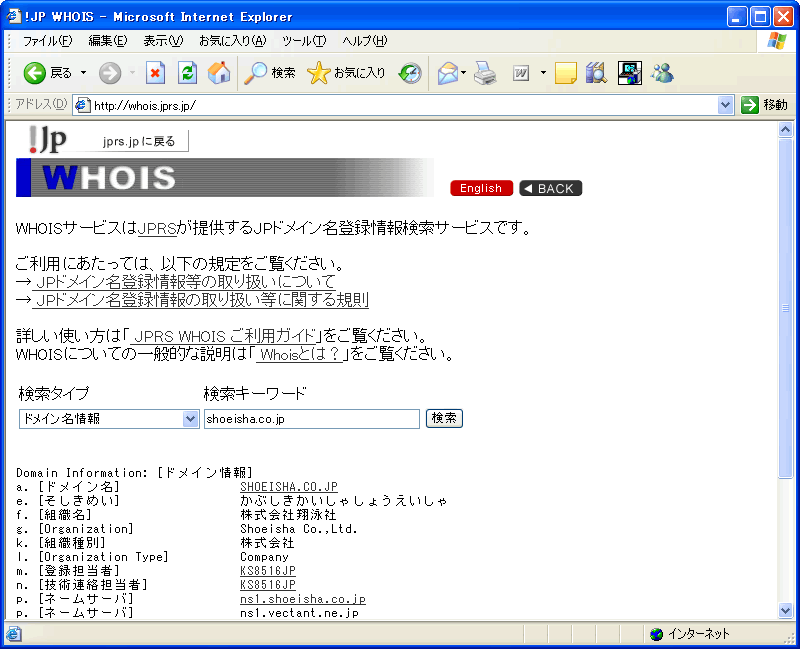Viewport: 800px width, 649px height.
Task: Expand the 検索タイプ dropdown
Action: [x=190, y=419]
